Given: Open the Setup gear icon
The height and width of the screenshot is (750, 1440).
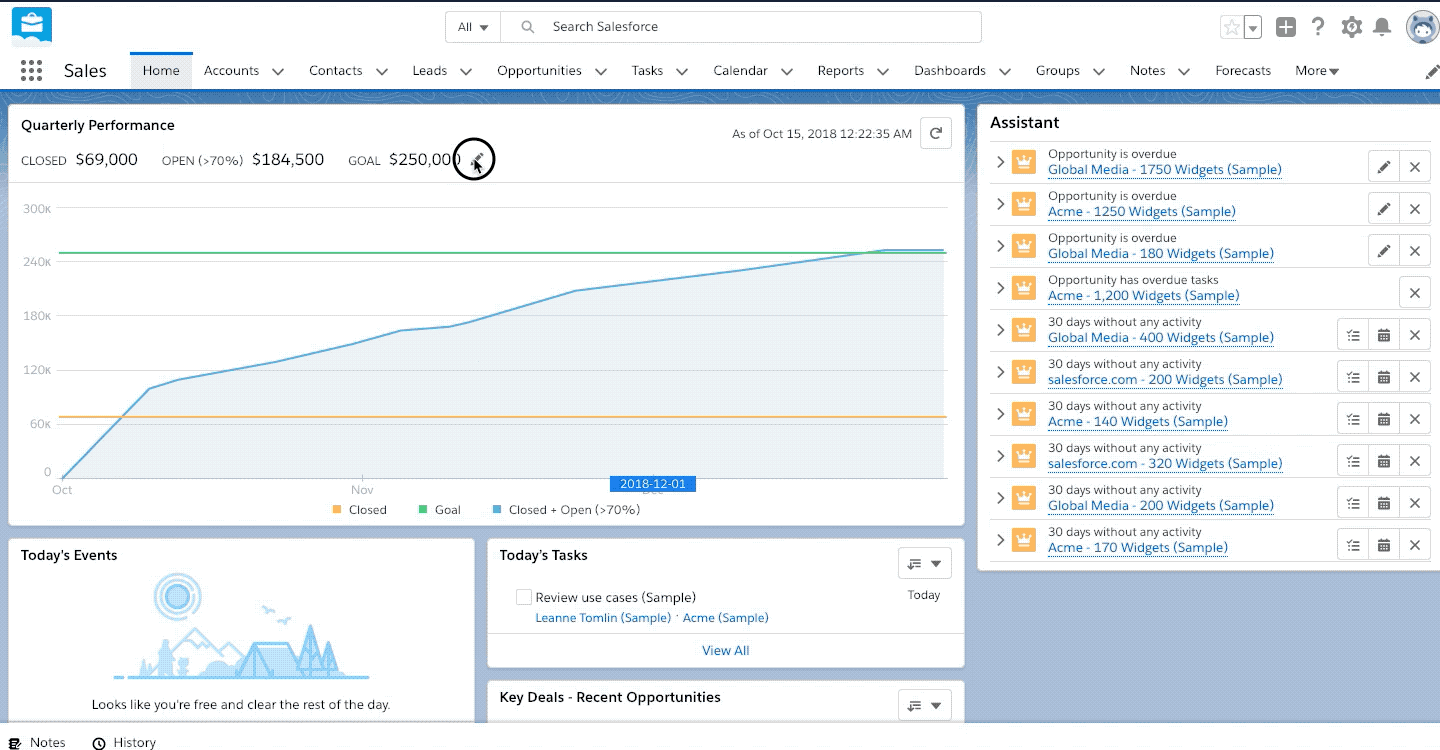Looking at the screenshot, I should pos(1351,28).
